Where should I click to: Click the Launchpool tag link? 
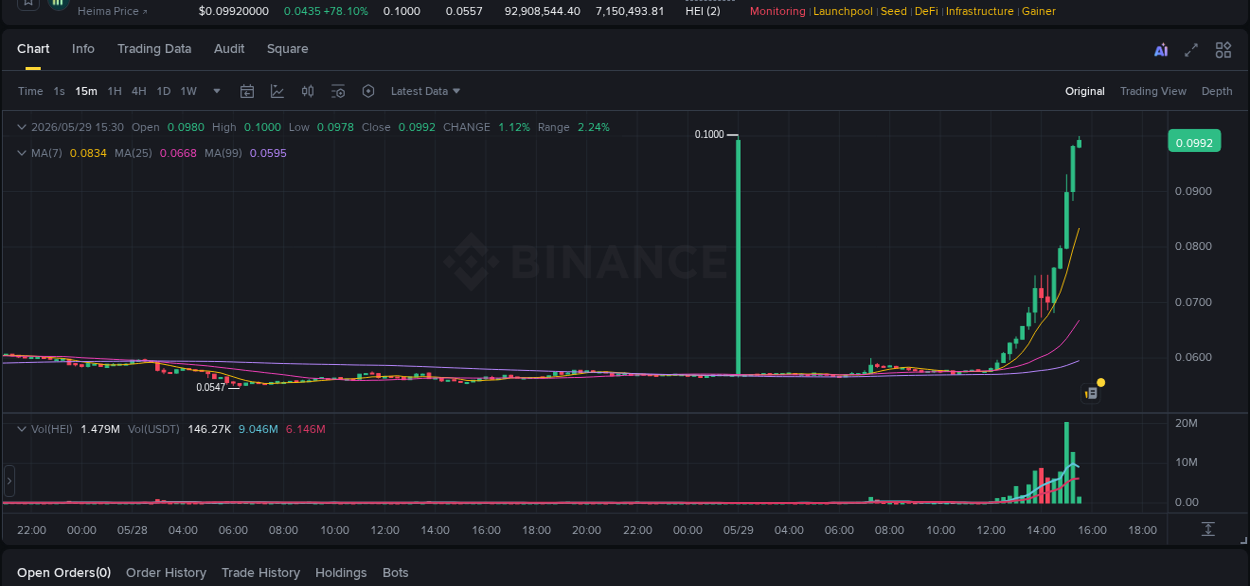tap(843, 11)
